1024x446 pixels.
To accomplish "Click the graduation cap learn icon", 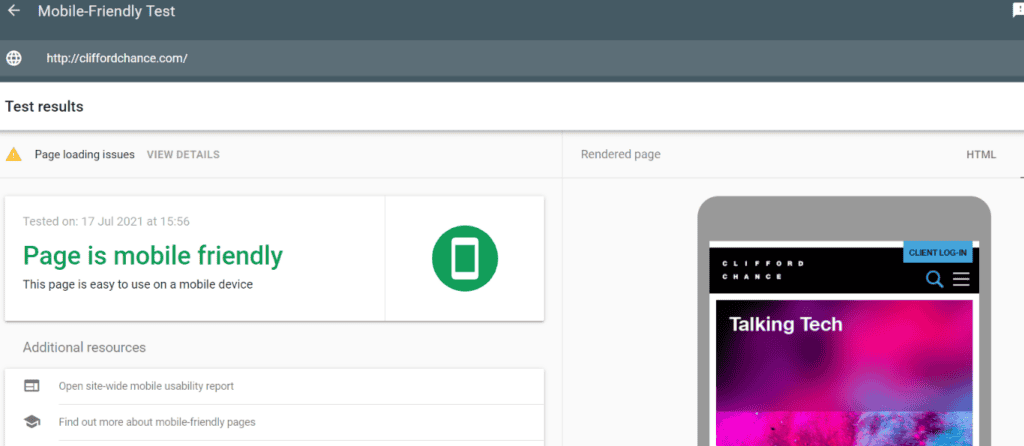I will [31, 422].
